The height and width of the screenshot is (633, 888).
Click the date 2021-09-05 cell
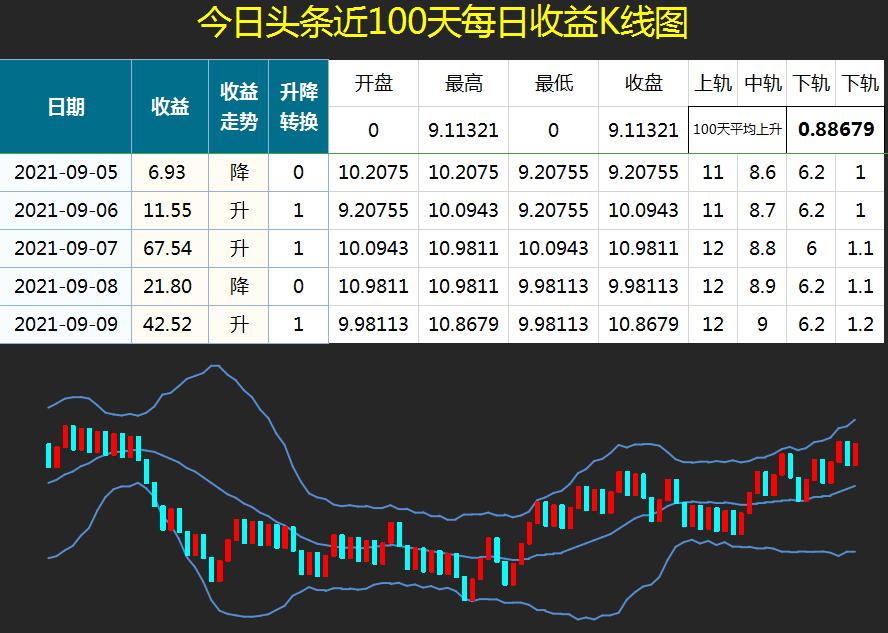pyautogui.click(x=66, y=172)
